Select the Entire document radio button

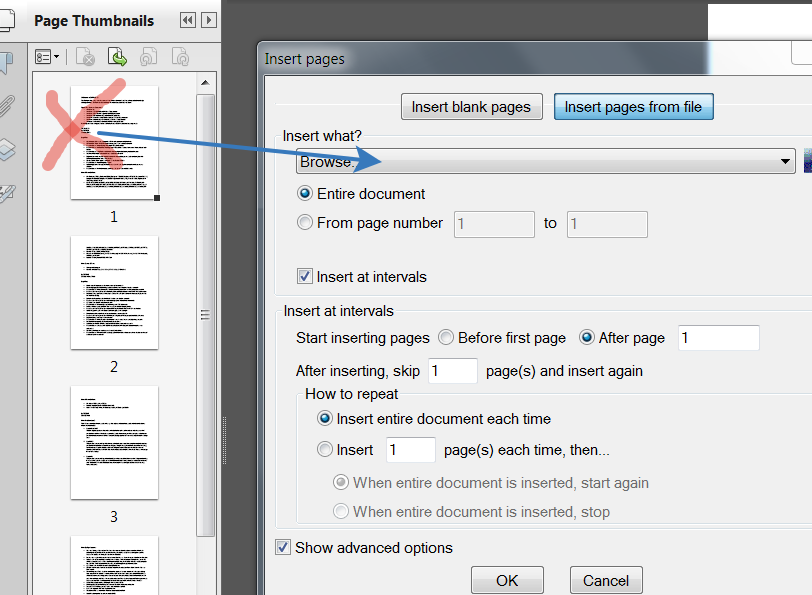pos(305,194)
